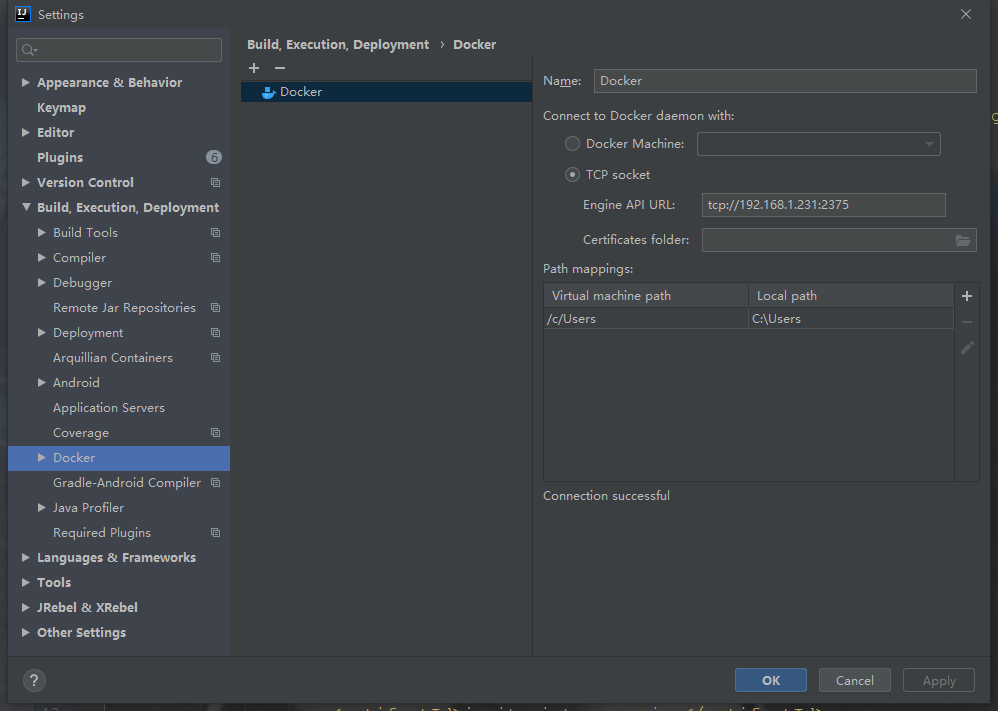Expand the Android node
The height and width of the screenshot is (711, 998).
(x=41, y=383)
